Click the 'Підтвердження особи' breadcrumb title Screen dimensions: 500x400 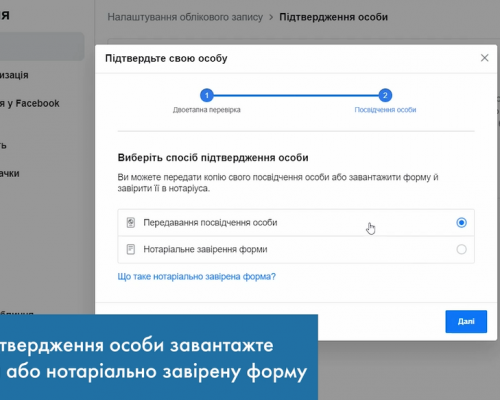[x=333, y=17]
